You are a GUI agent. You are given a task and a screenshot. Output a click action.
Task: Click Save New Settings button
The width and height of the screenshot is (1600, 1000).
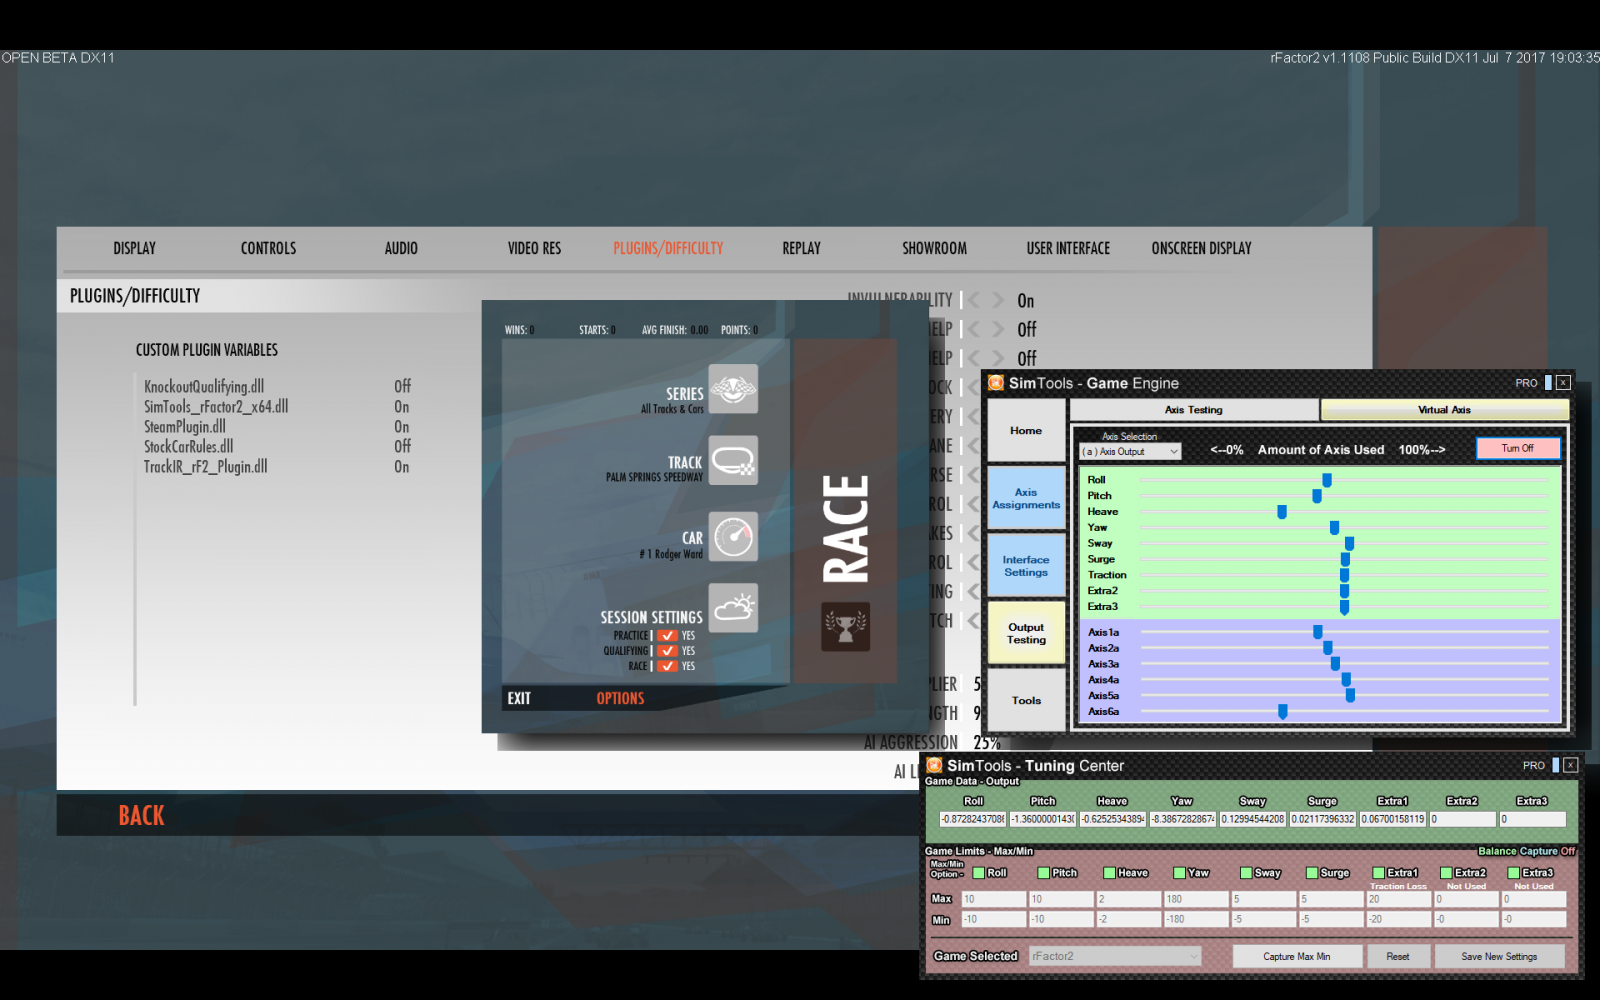pos(1499,956)
